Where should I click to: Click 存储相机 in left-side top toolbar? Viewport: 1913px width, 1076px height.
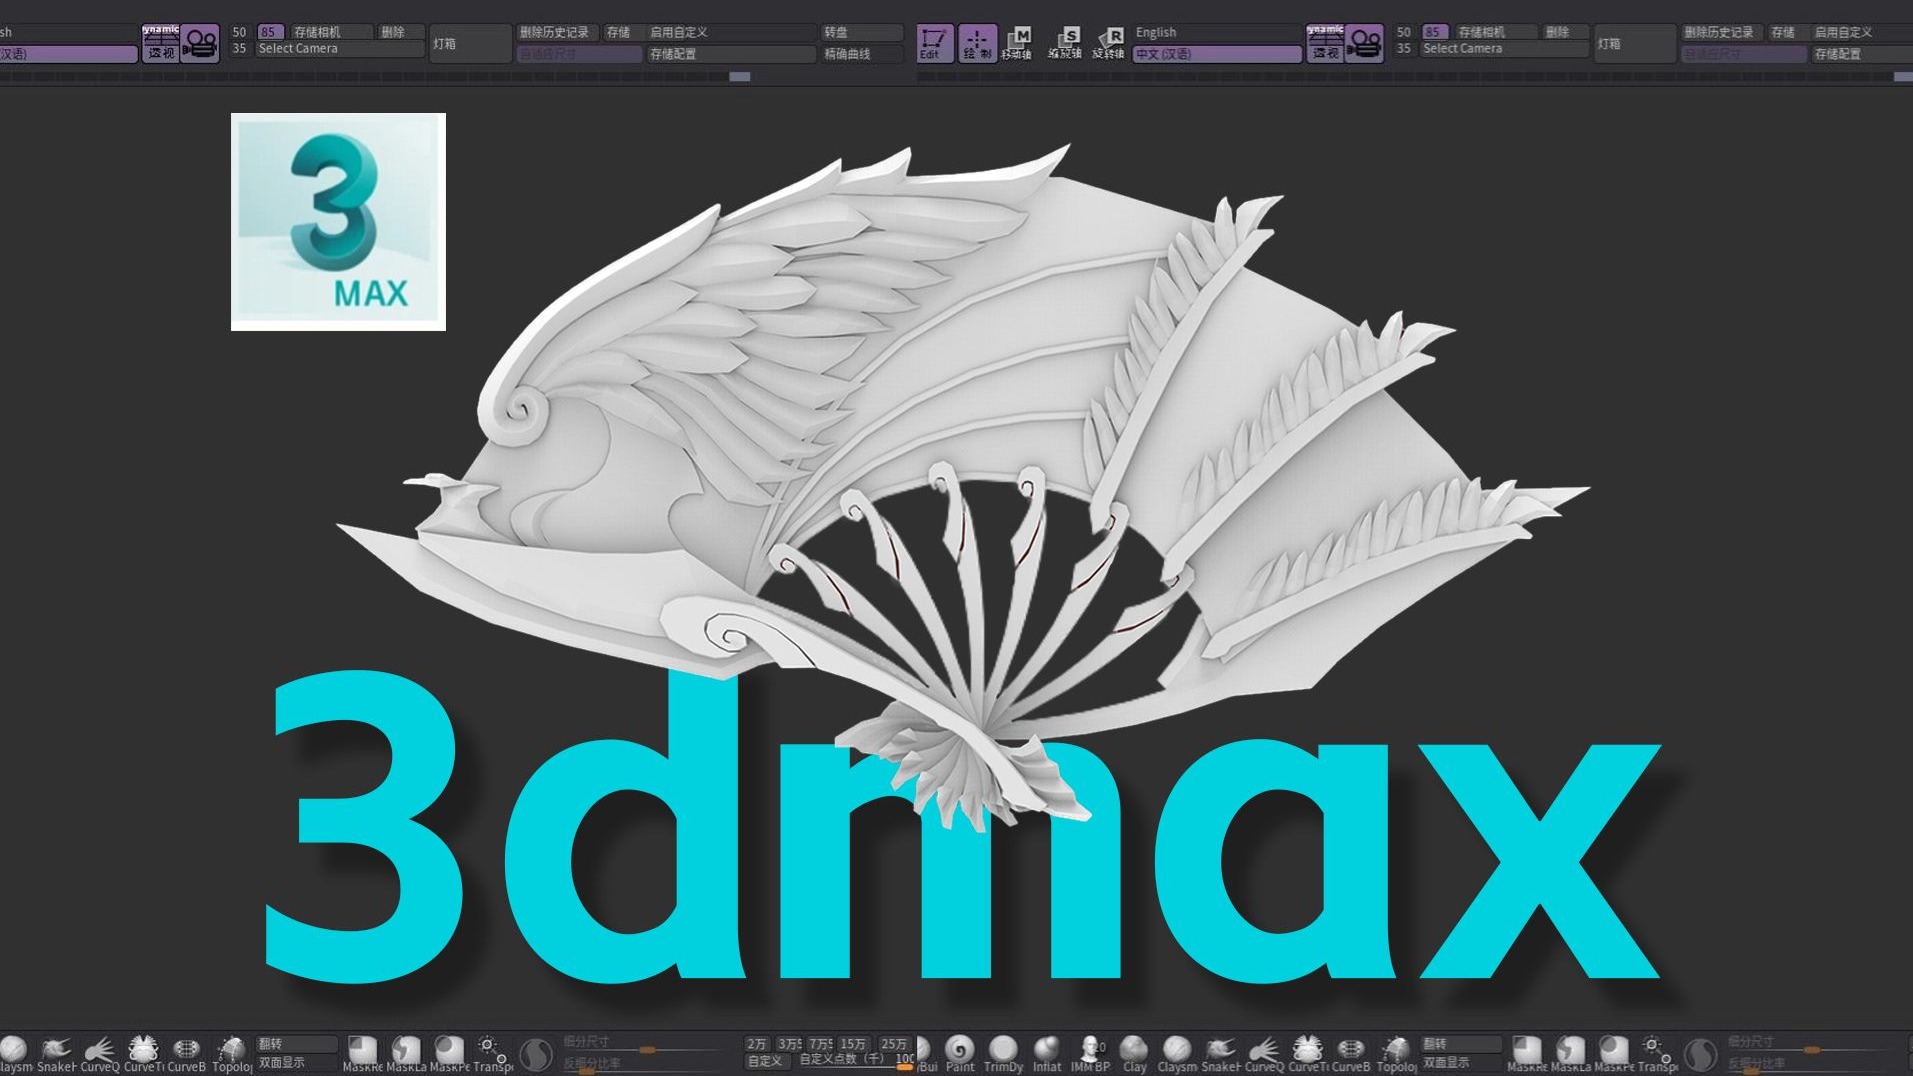coord(331,33)
